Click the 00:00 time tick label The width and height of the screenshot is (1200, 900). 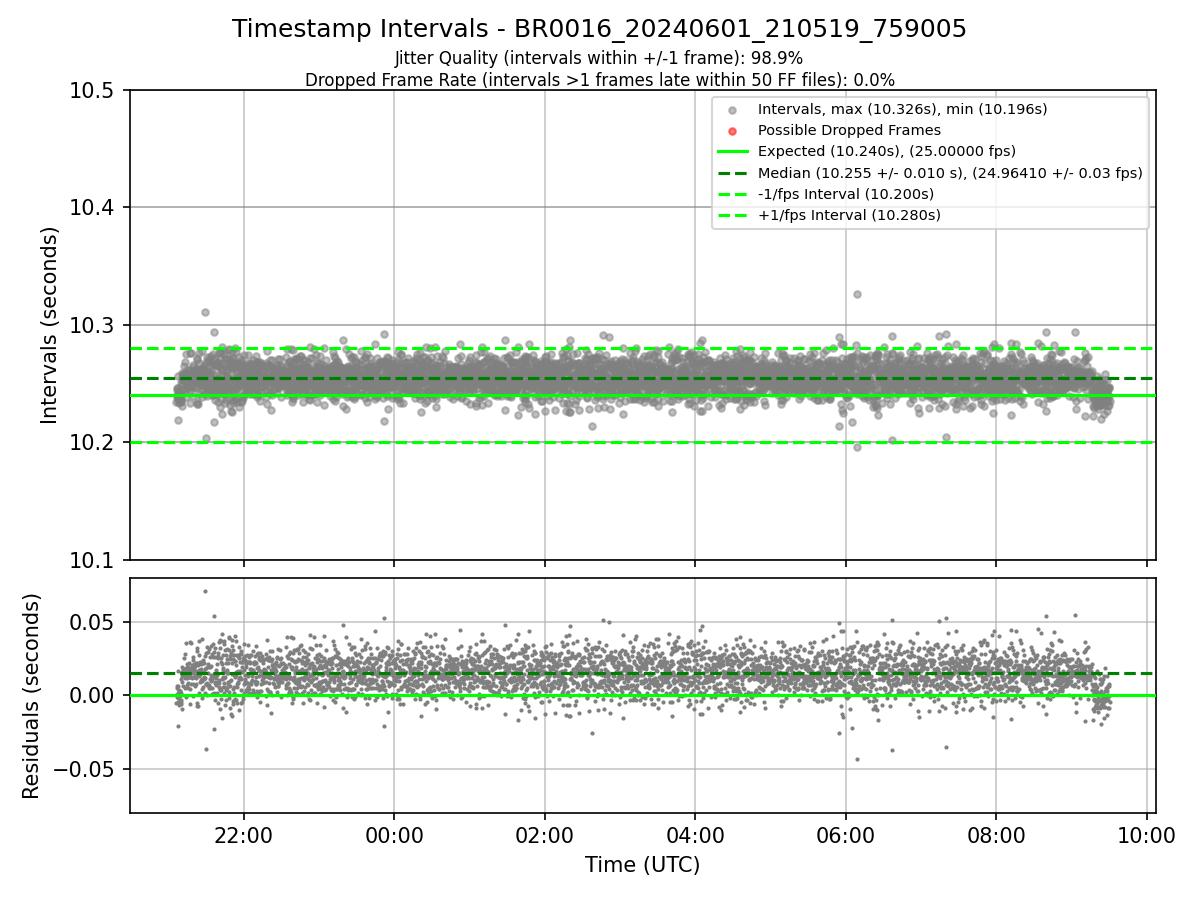[x=394, y=836]
